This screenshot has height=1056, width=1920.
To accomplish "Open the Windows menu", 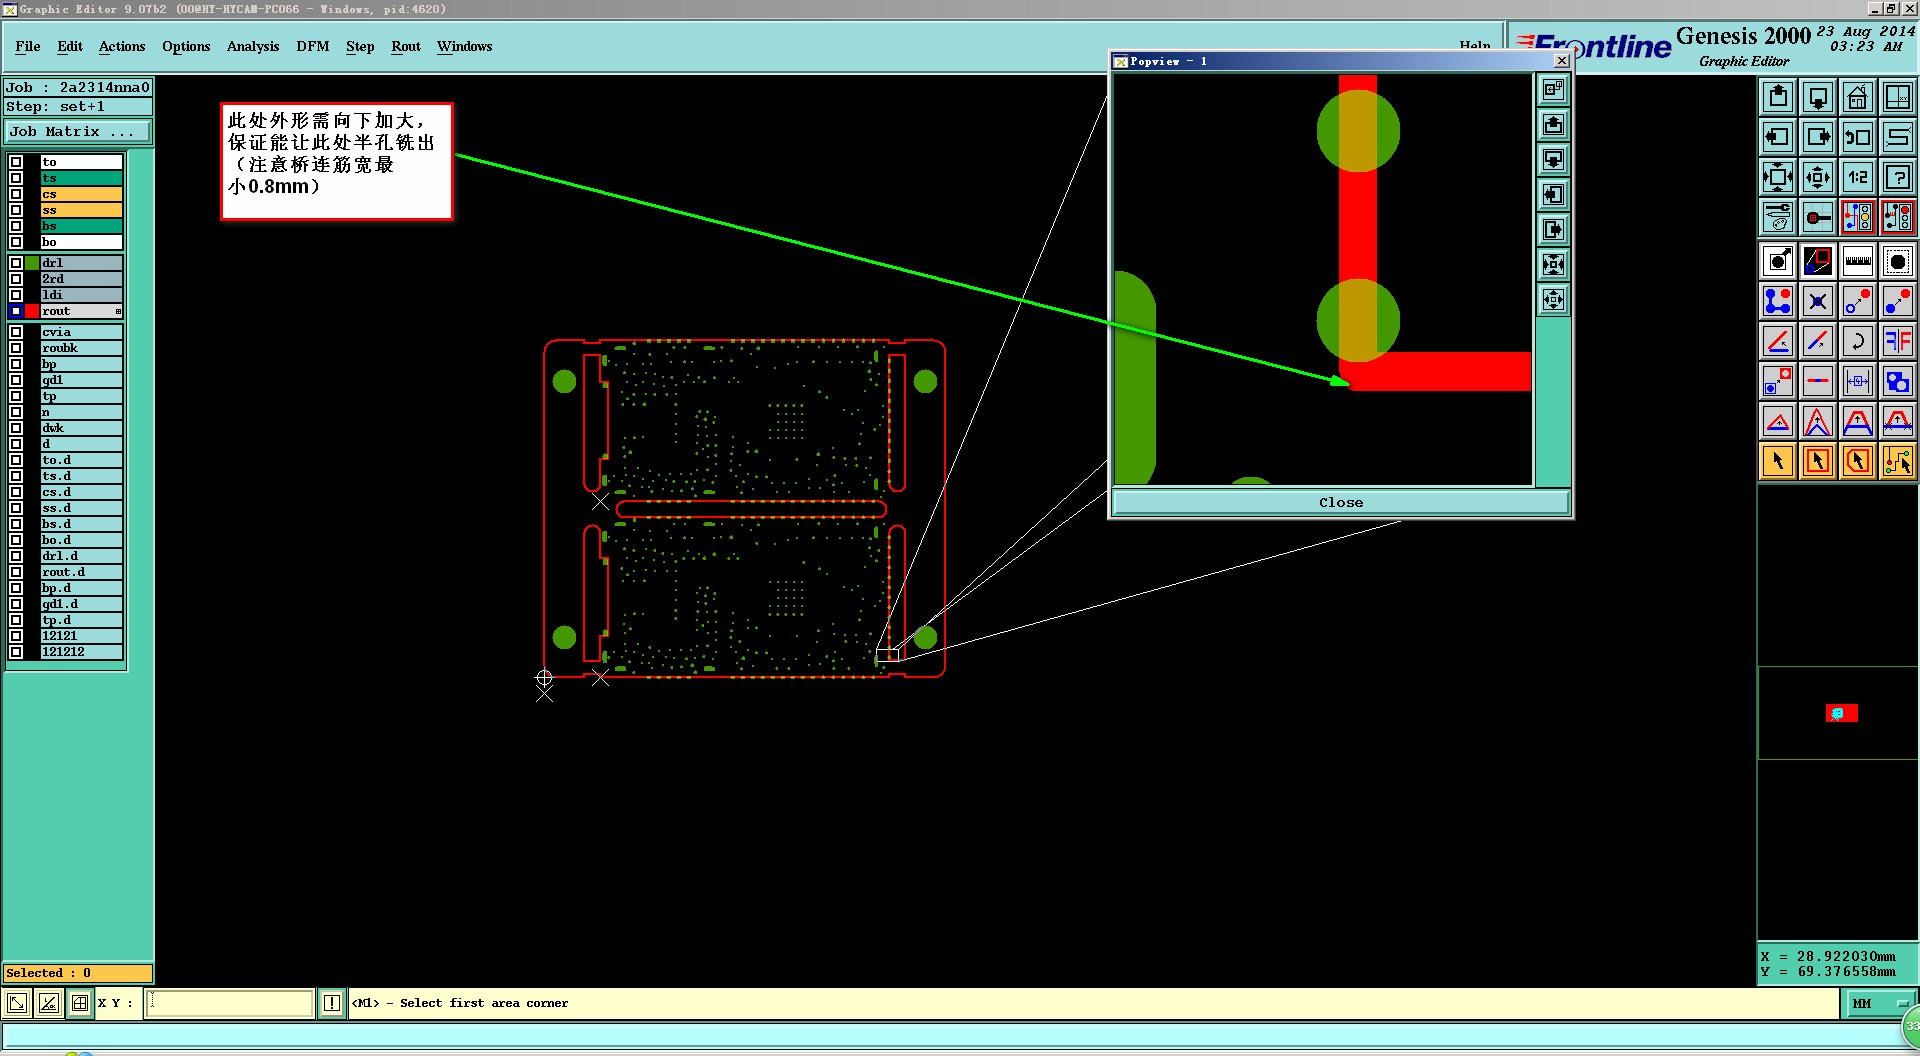I will (x=465, y=46).
